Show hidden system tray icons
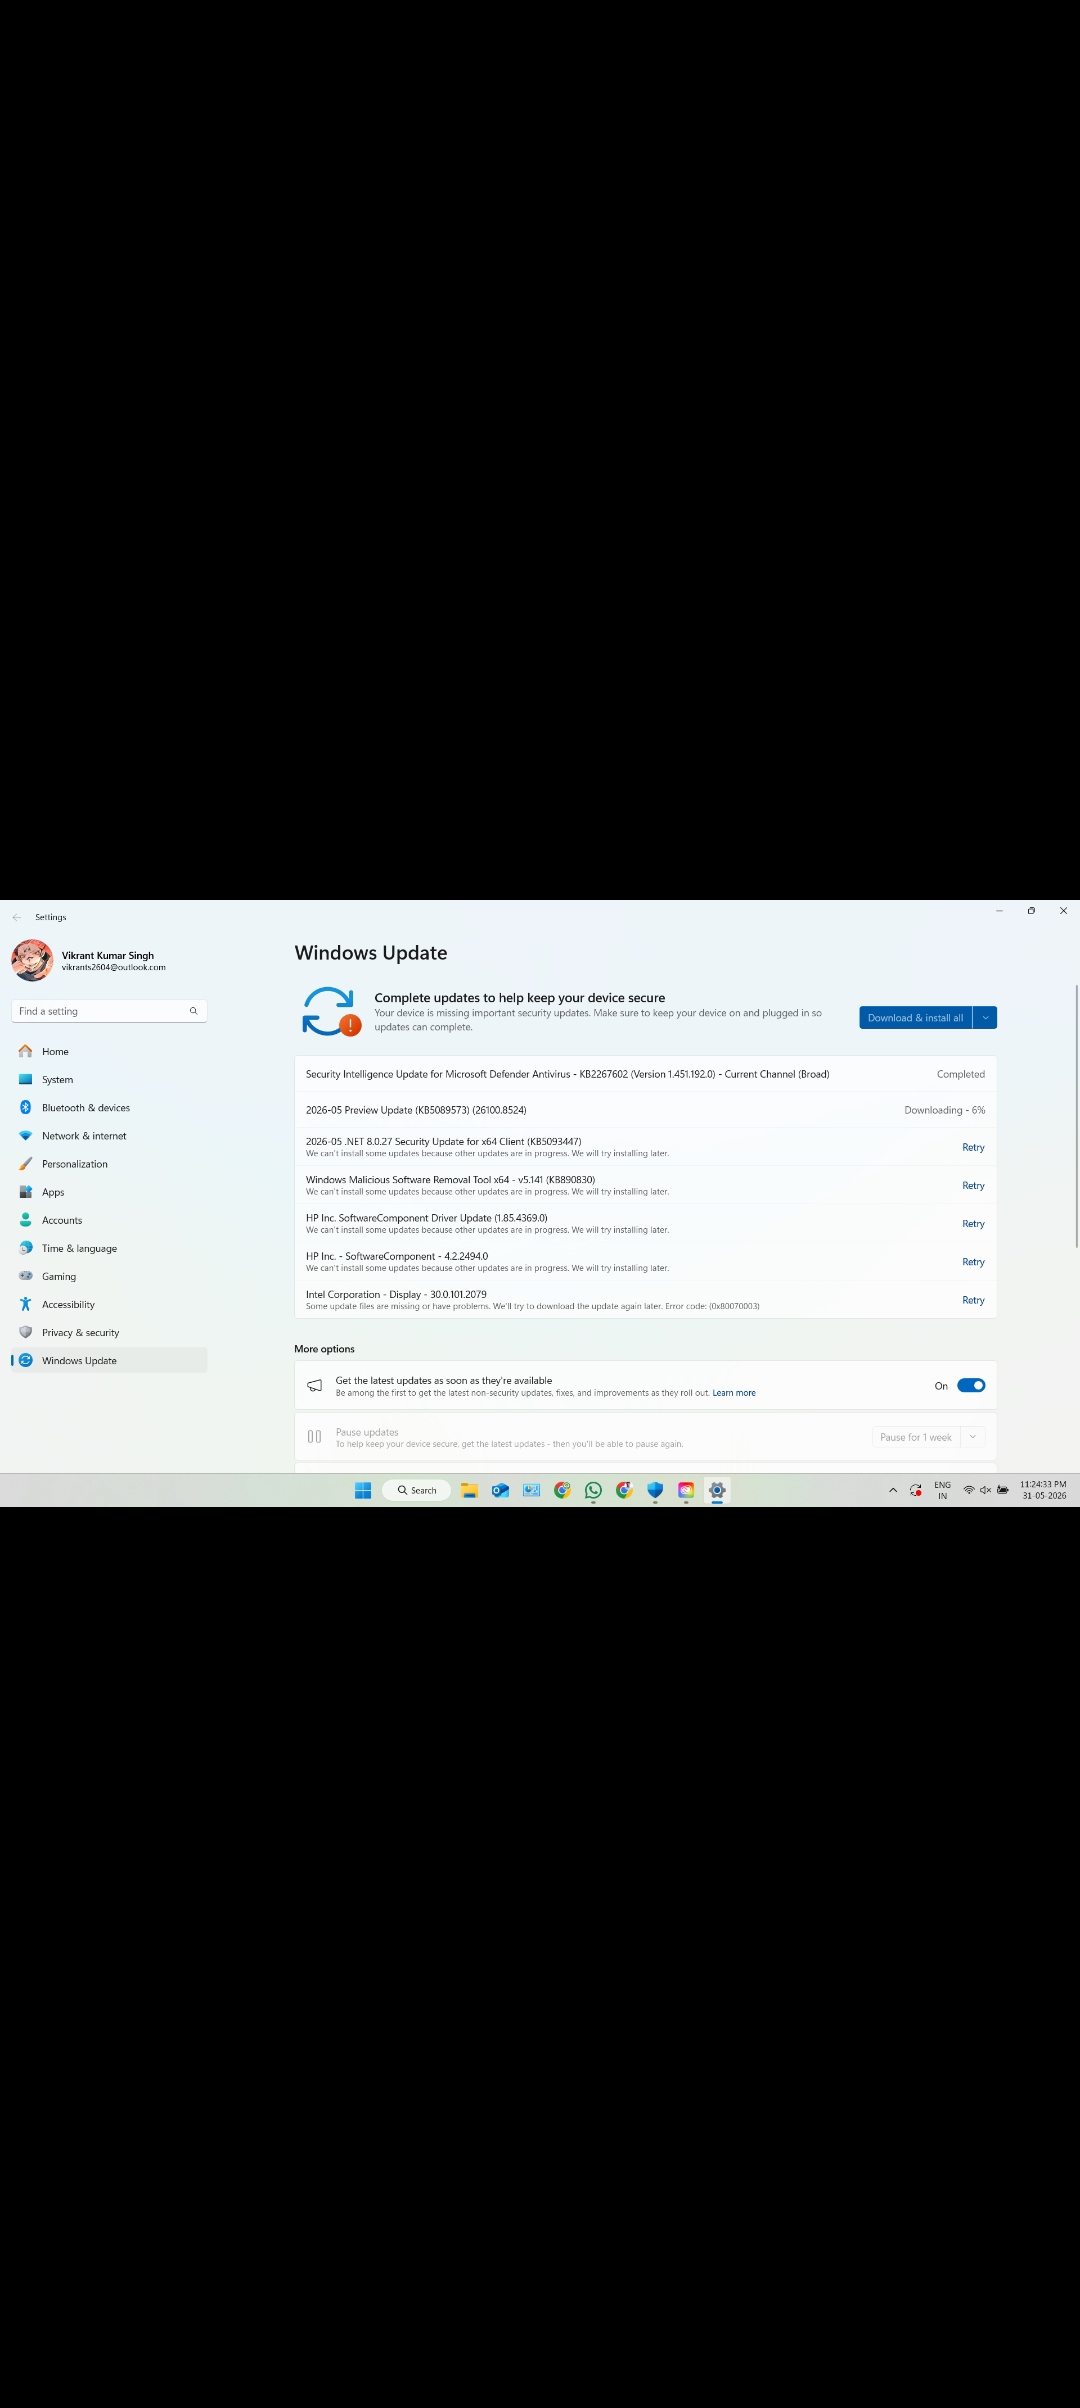The image size is (1080, 2408). coord(893,1490)
